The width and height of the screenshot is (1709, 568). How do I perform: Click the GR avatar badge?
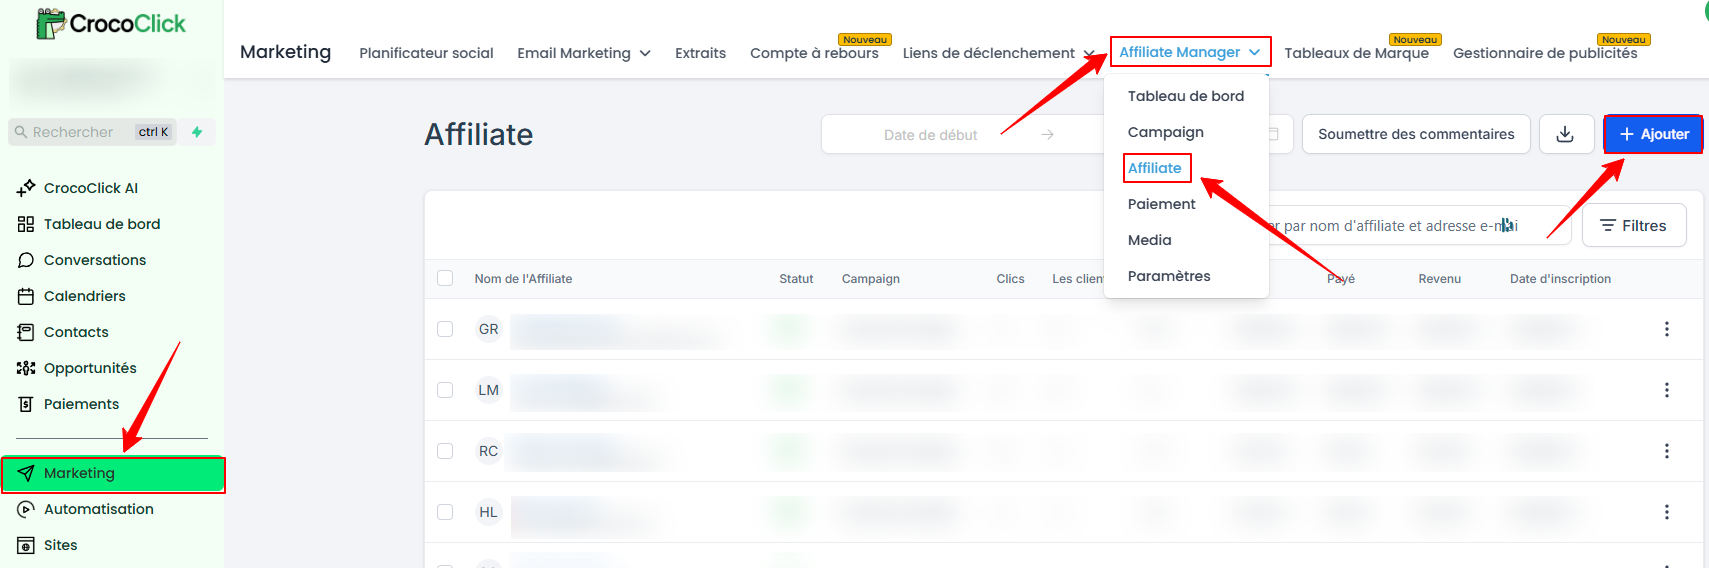tap(488, 329)
